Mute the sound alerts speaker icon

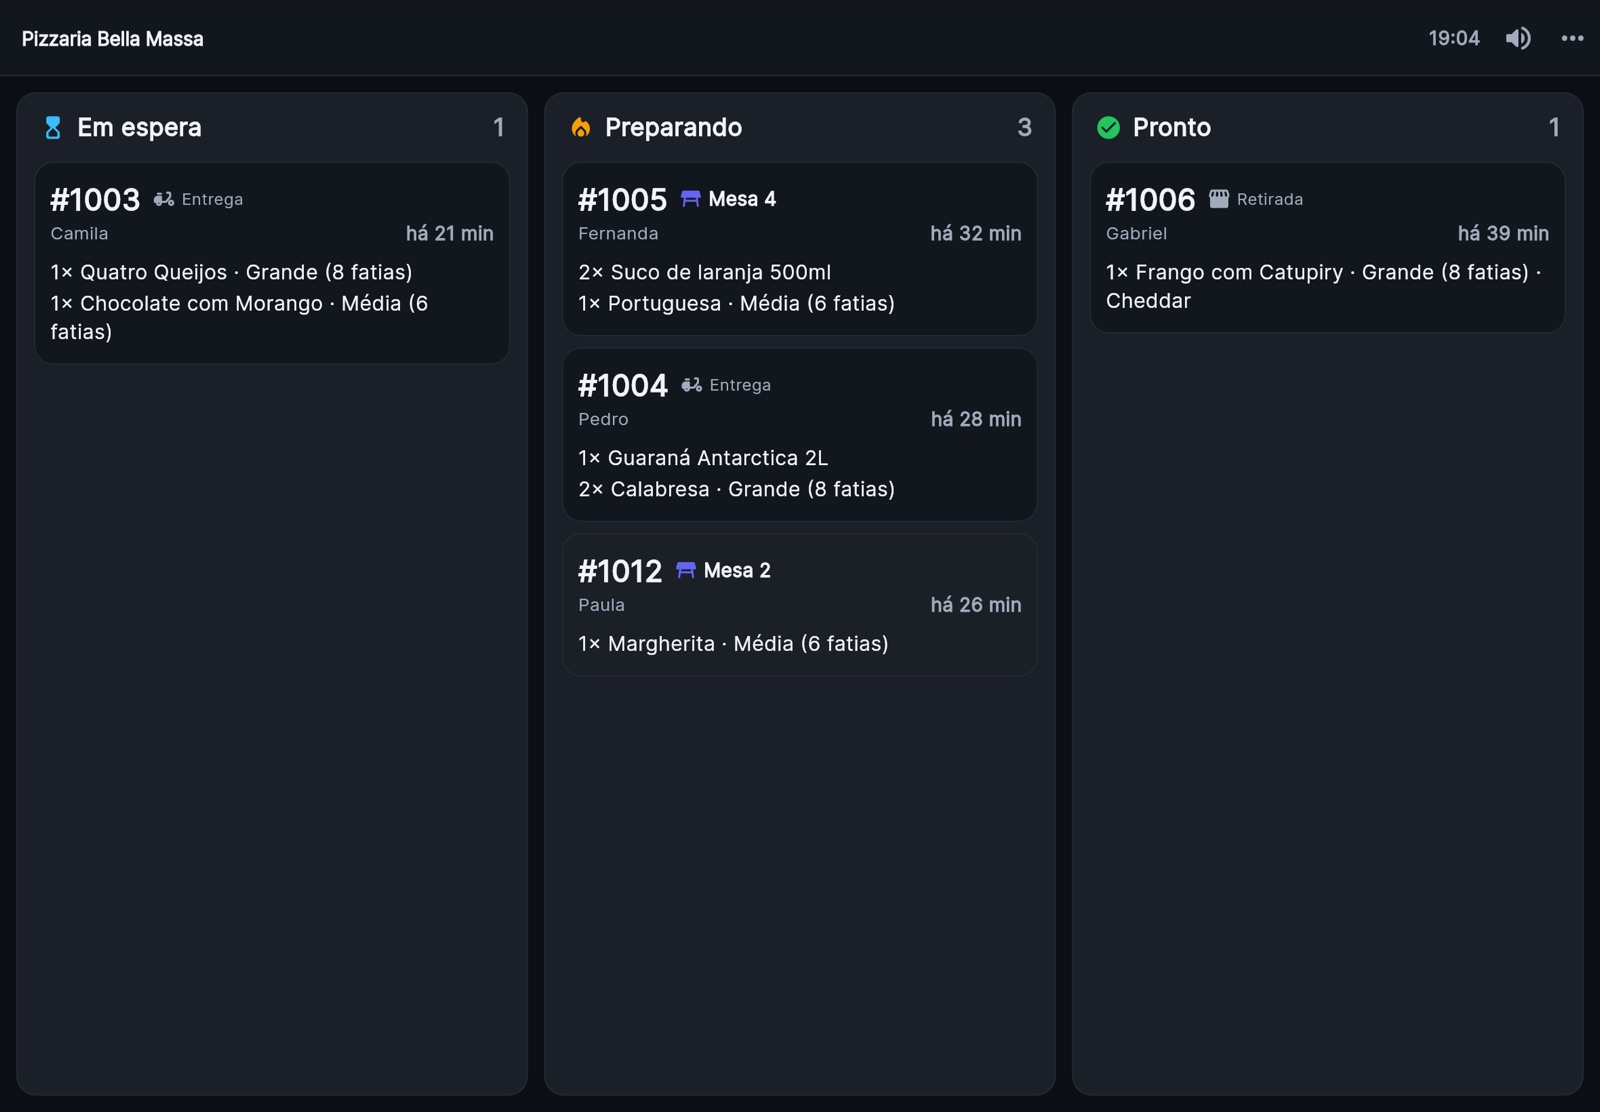point(1518,38)
